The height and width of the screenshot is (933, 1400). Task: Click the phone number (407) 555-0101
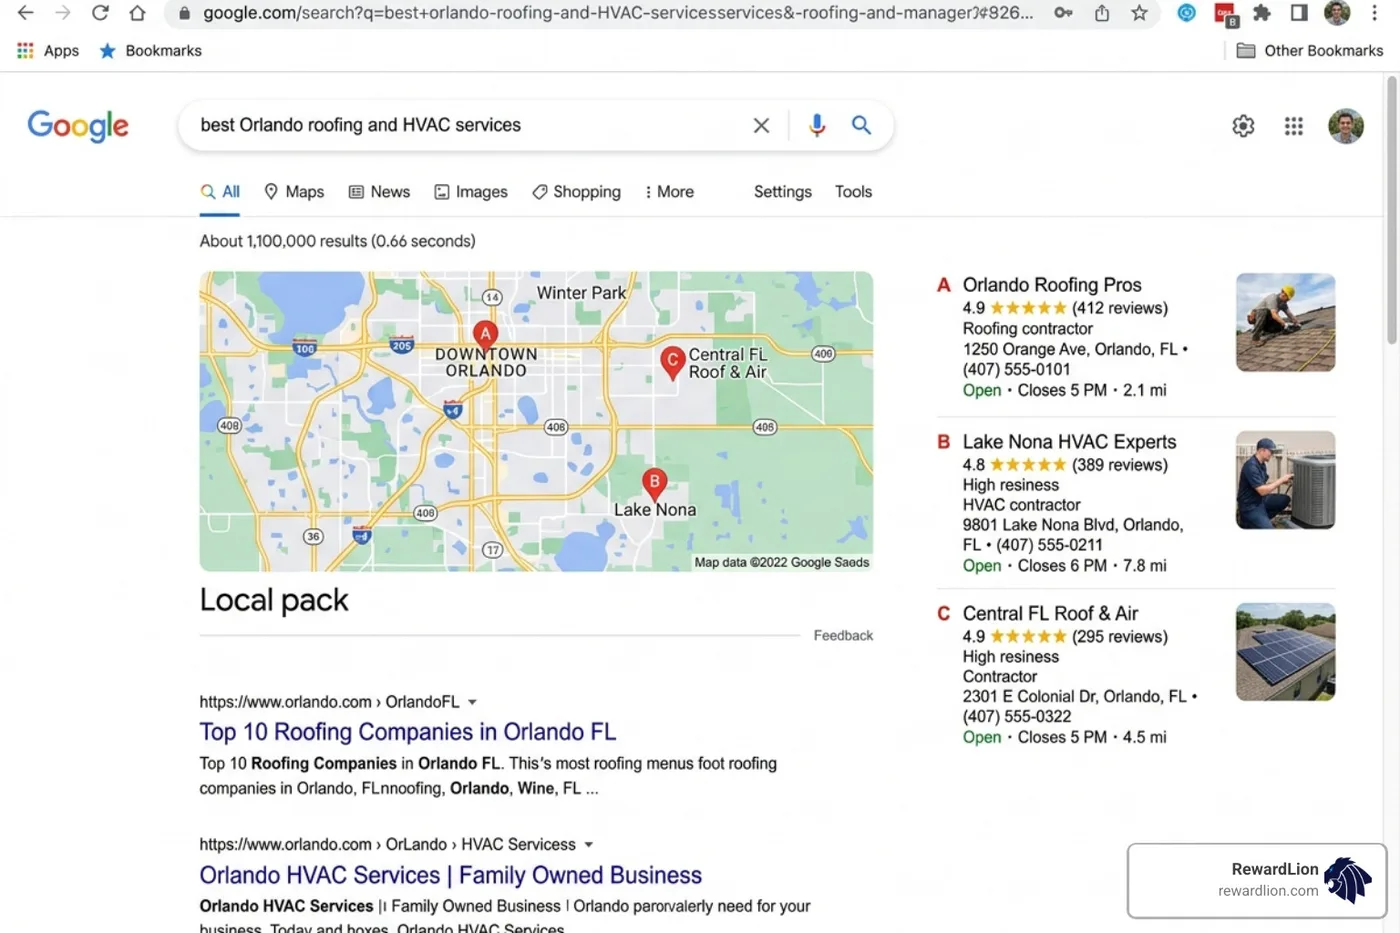click(1016, 370)
